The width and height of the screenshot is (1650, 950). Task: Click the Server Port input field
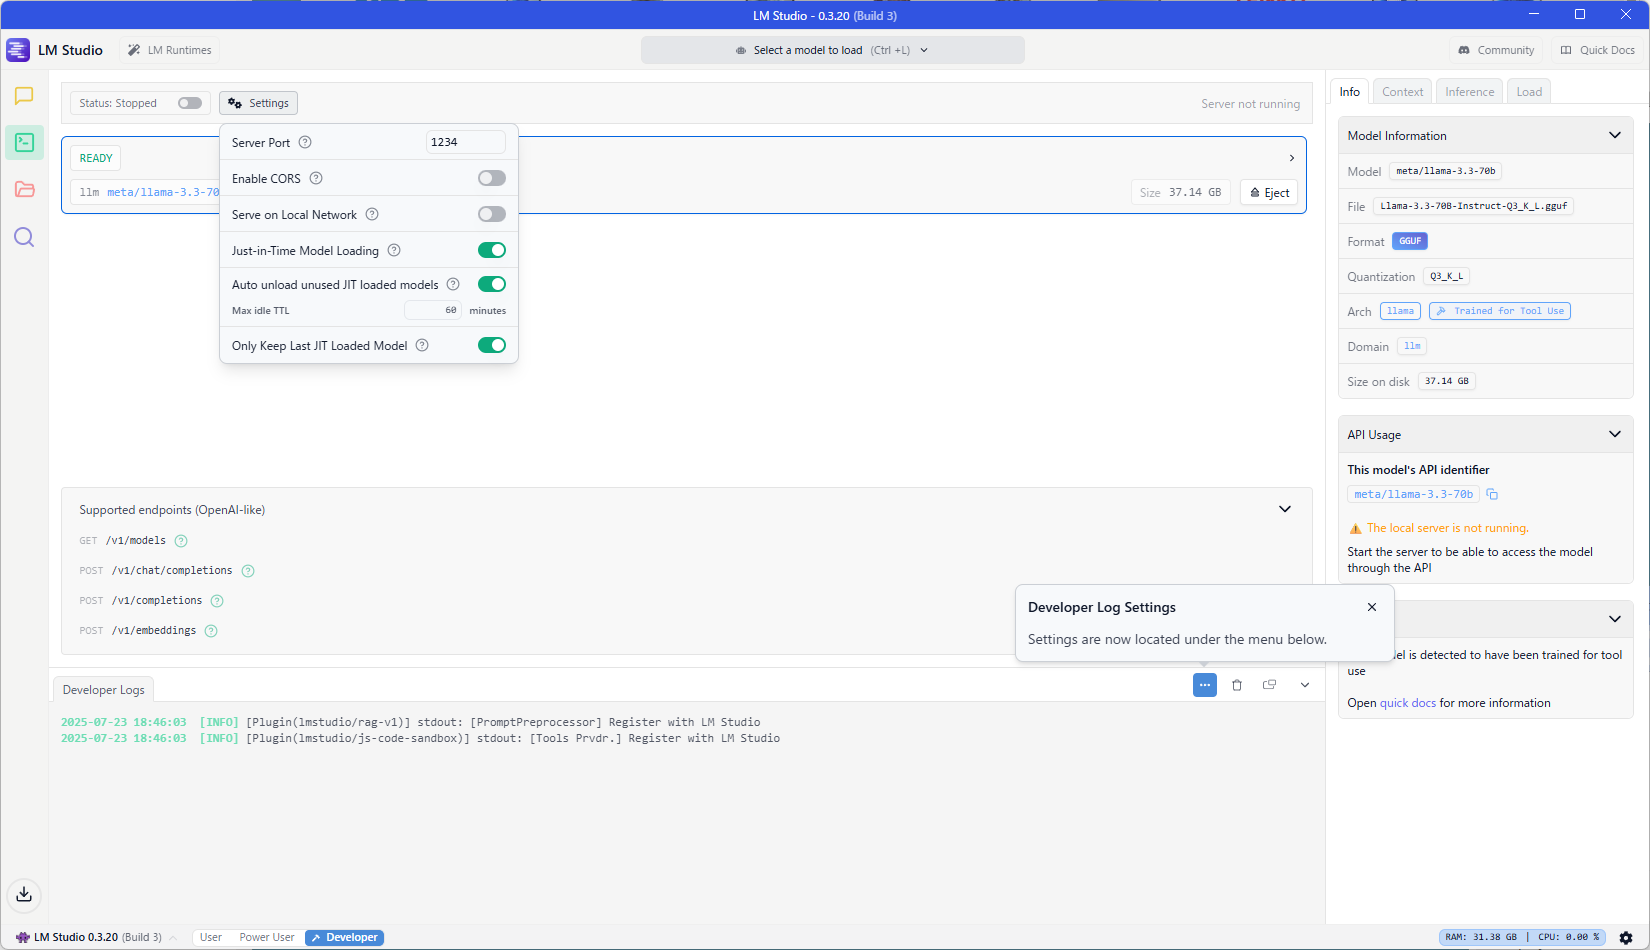[465, 142]
